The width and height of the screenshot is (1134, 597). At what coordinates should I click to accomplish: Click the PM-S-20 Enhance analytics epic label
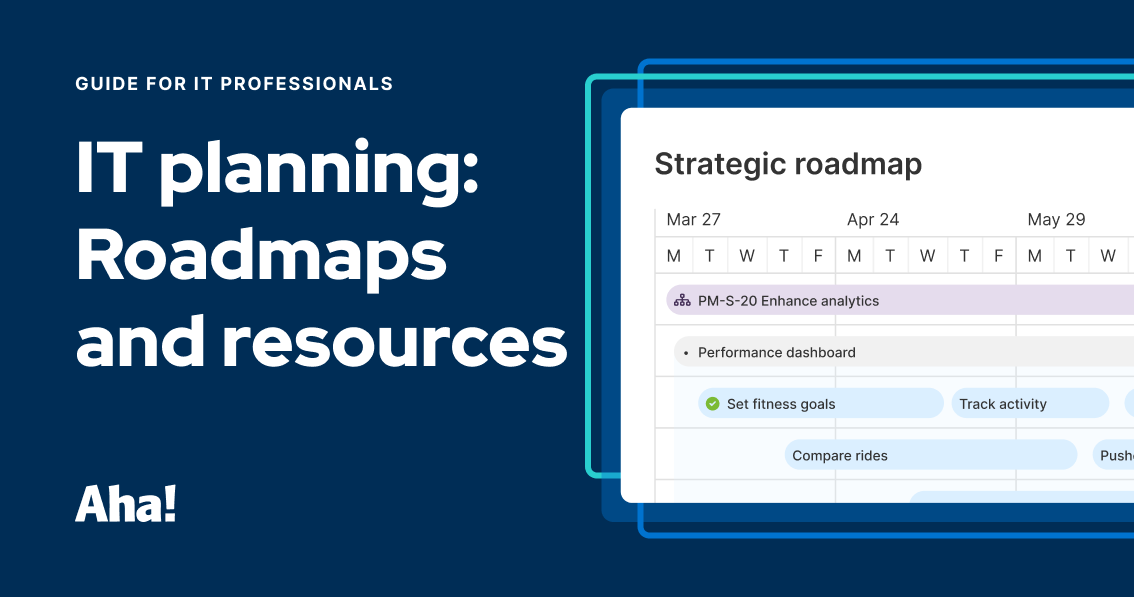(x=789, y=300)
